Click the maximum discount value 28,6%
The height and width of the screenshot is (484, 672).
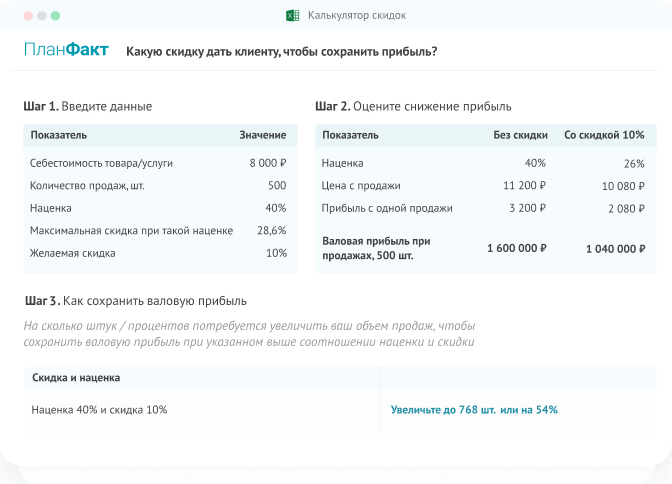click(x=271, y=230)
